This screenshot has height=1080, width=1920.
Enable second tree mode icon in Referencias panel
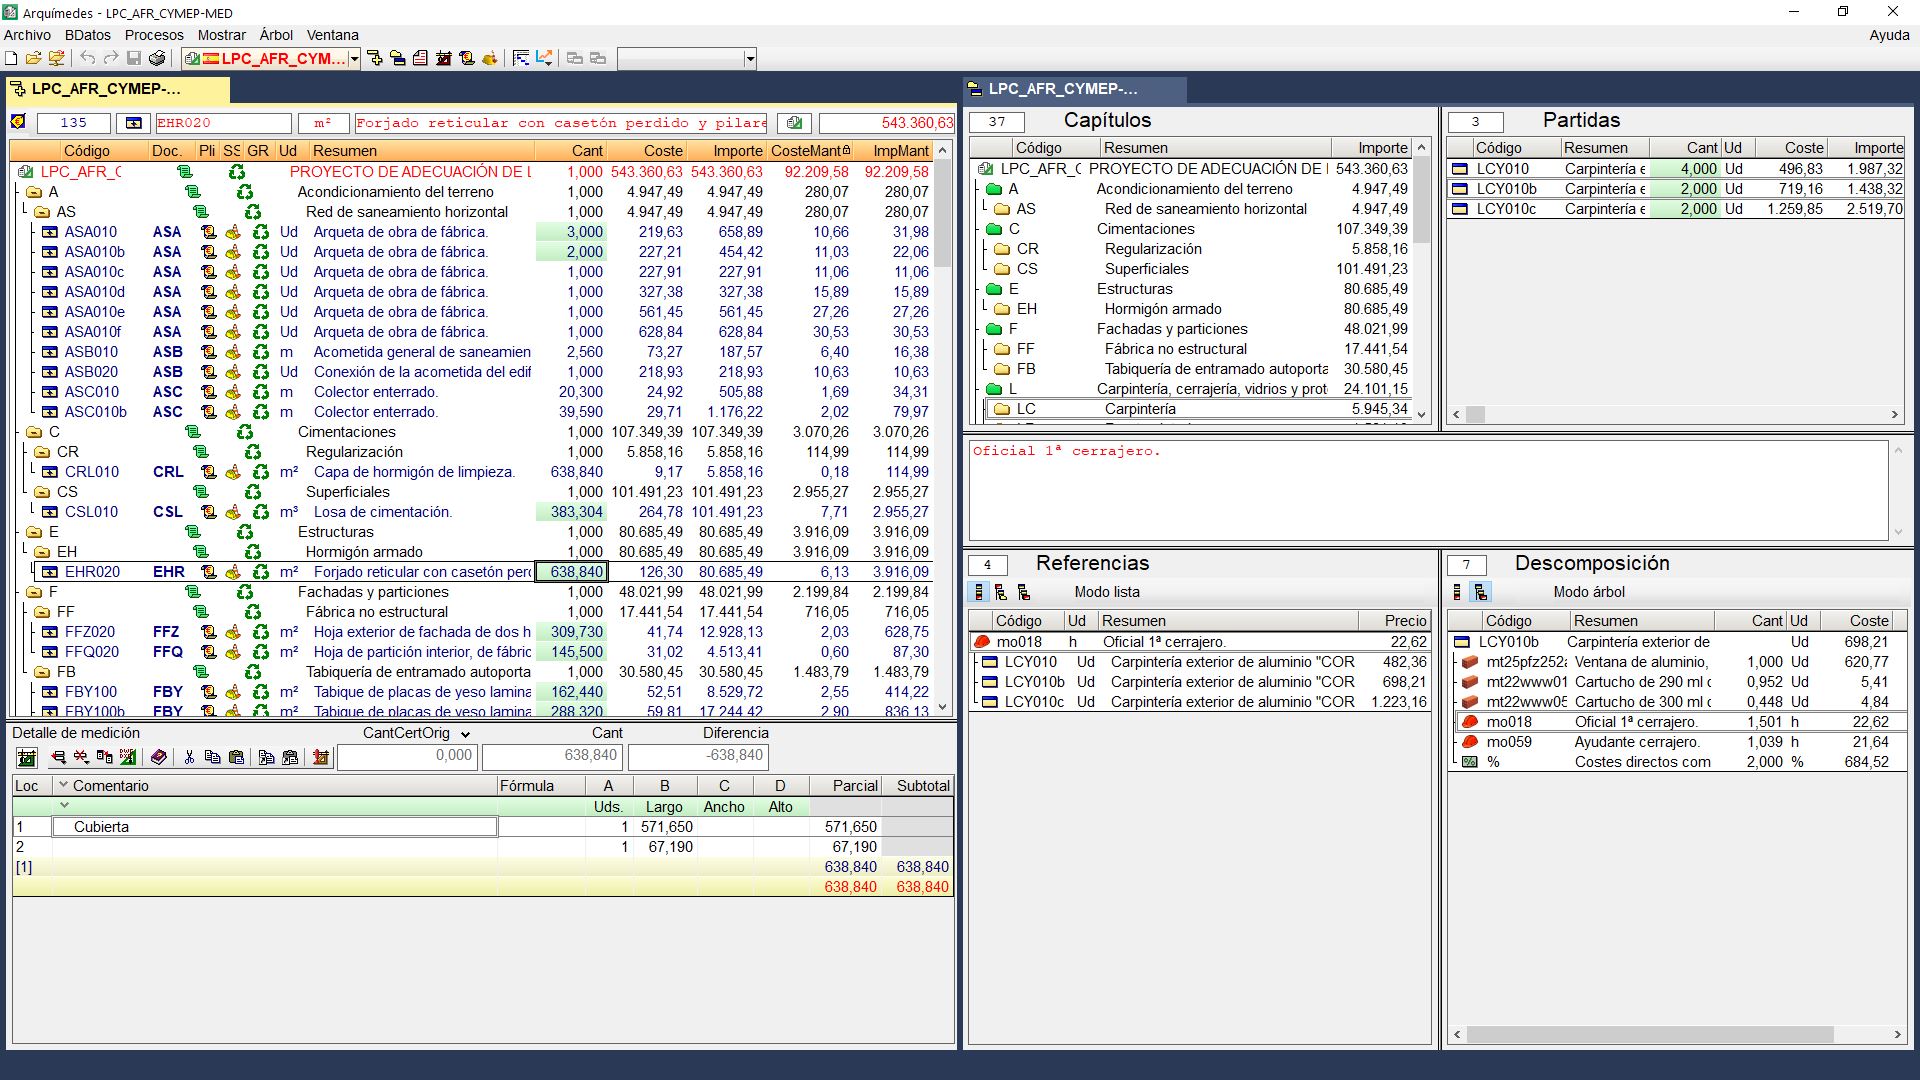pos(1001,592)
